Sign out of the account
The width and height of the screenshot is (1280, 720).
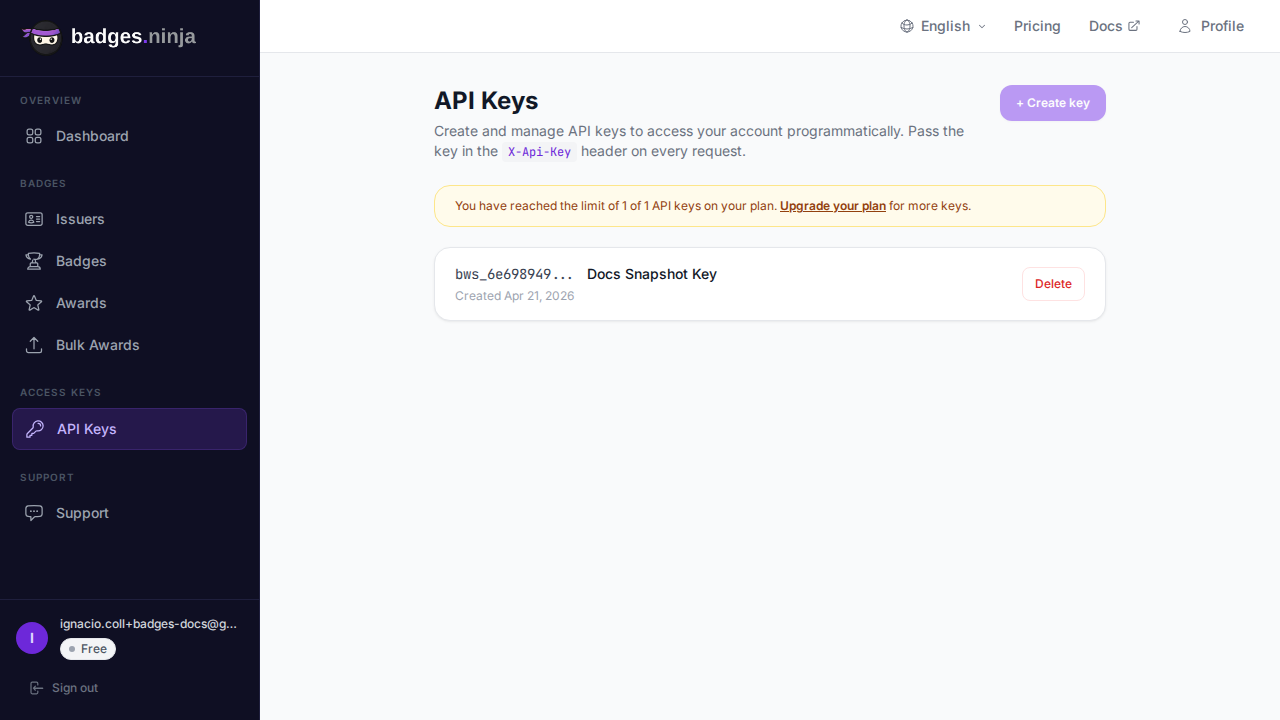[x=64, y=688]
